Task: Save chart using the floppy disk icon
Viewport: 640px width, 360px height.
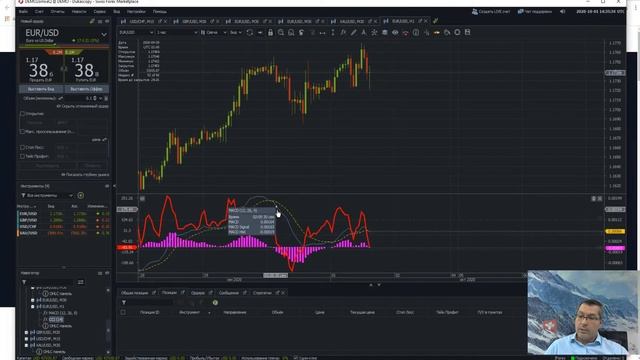Action: pyautogui.click(x=468, y=32)
